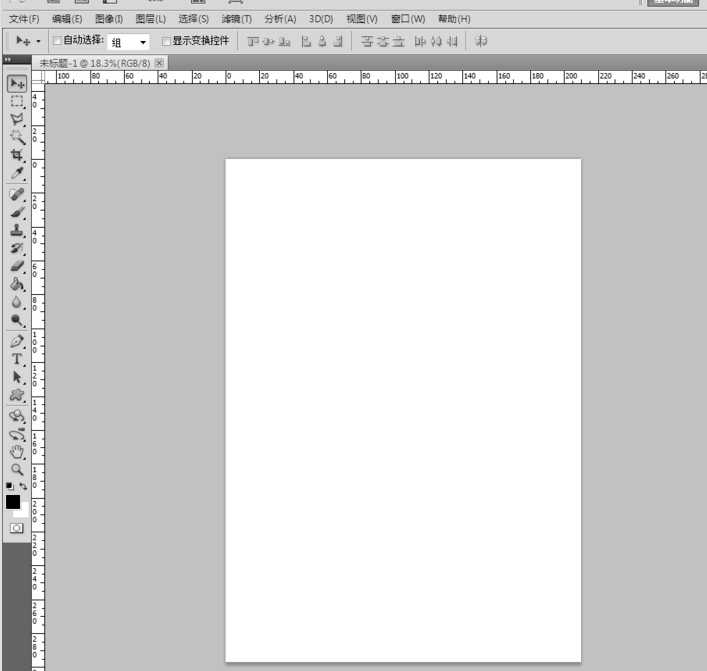Toggle Quick Mask mode button
This screenshot has width=707, height=671.
tap(17, 527)
